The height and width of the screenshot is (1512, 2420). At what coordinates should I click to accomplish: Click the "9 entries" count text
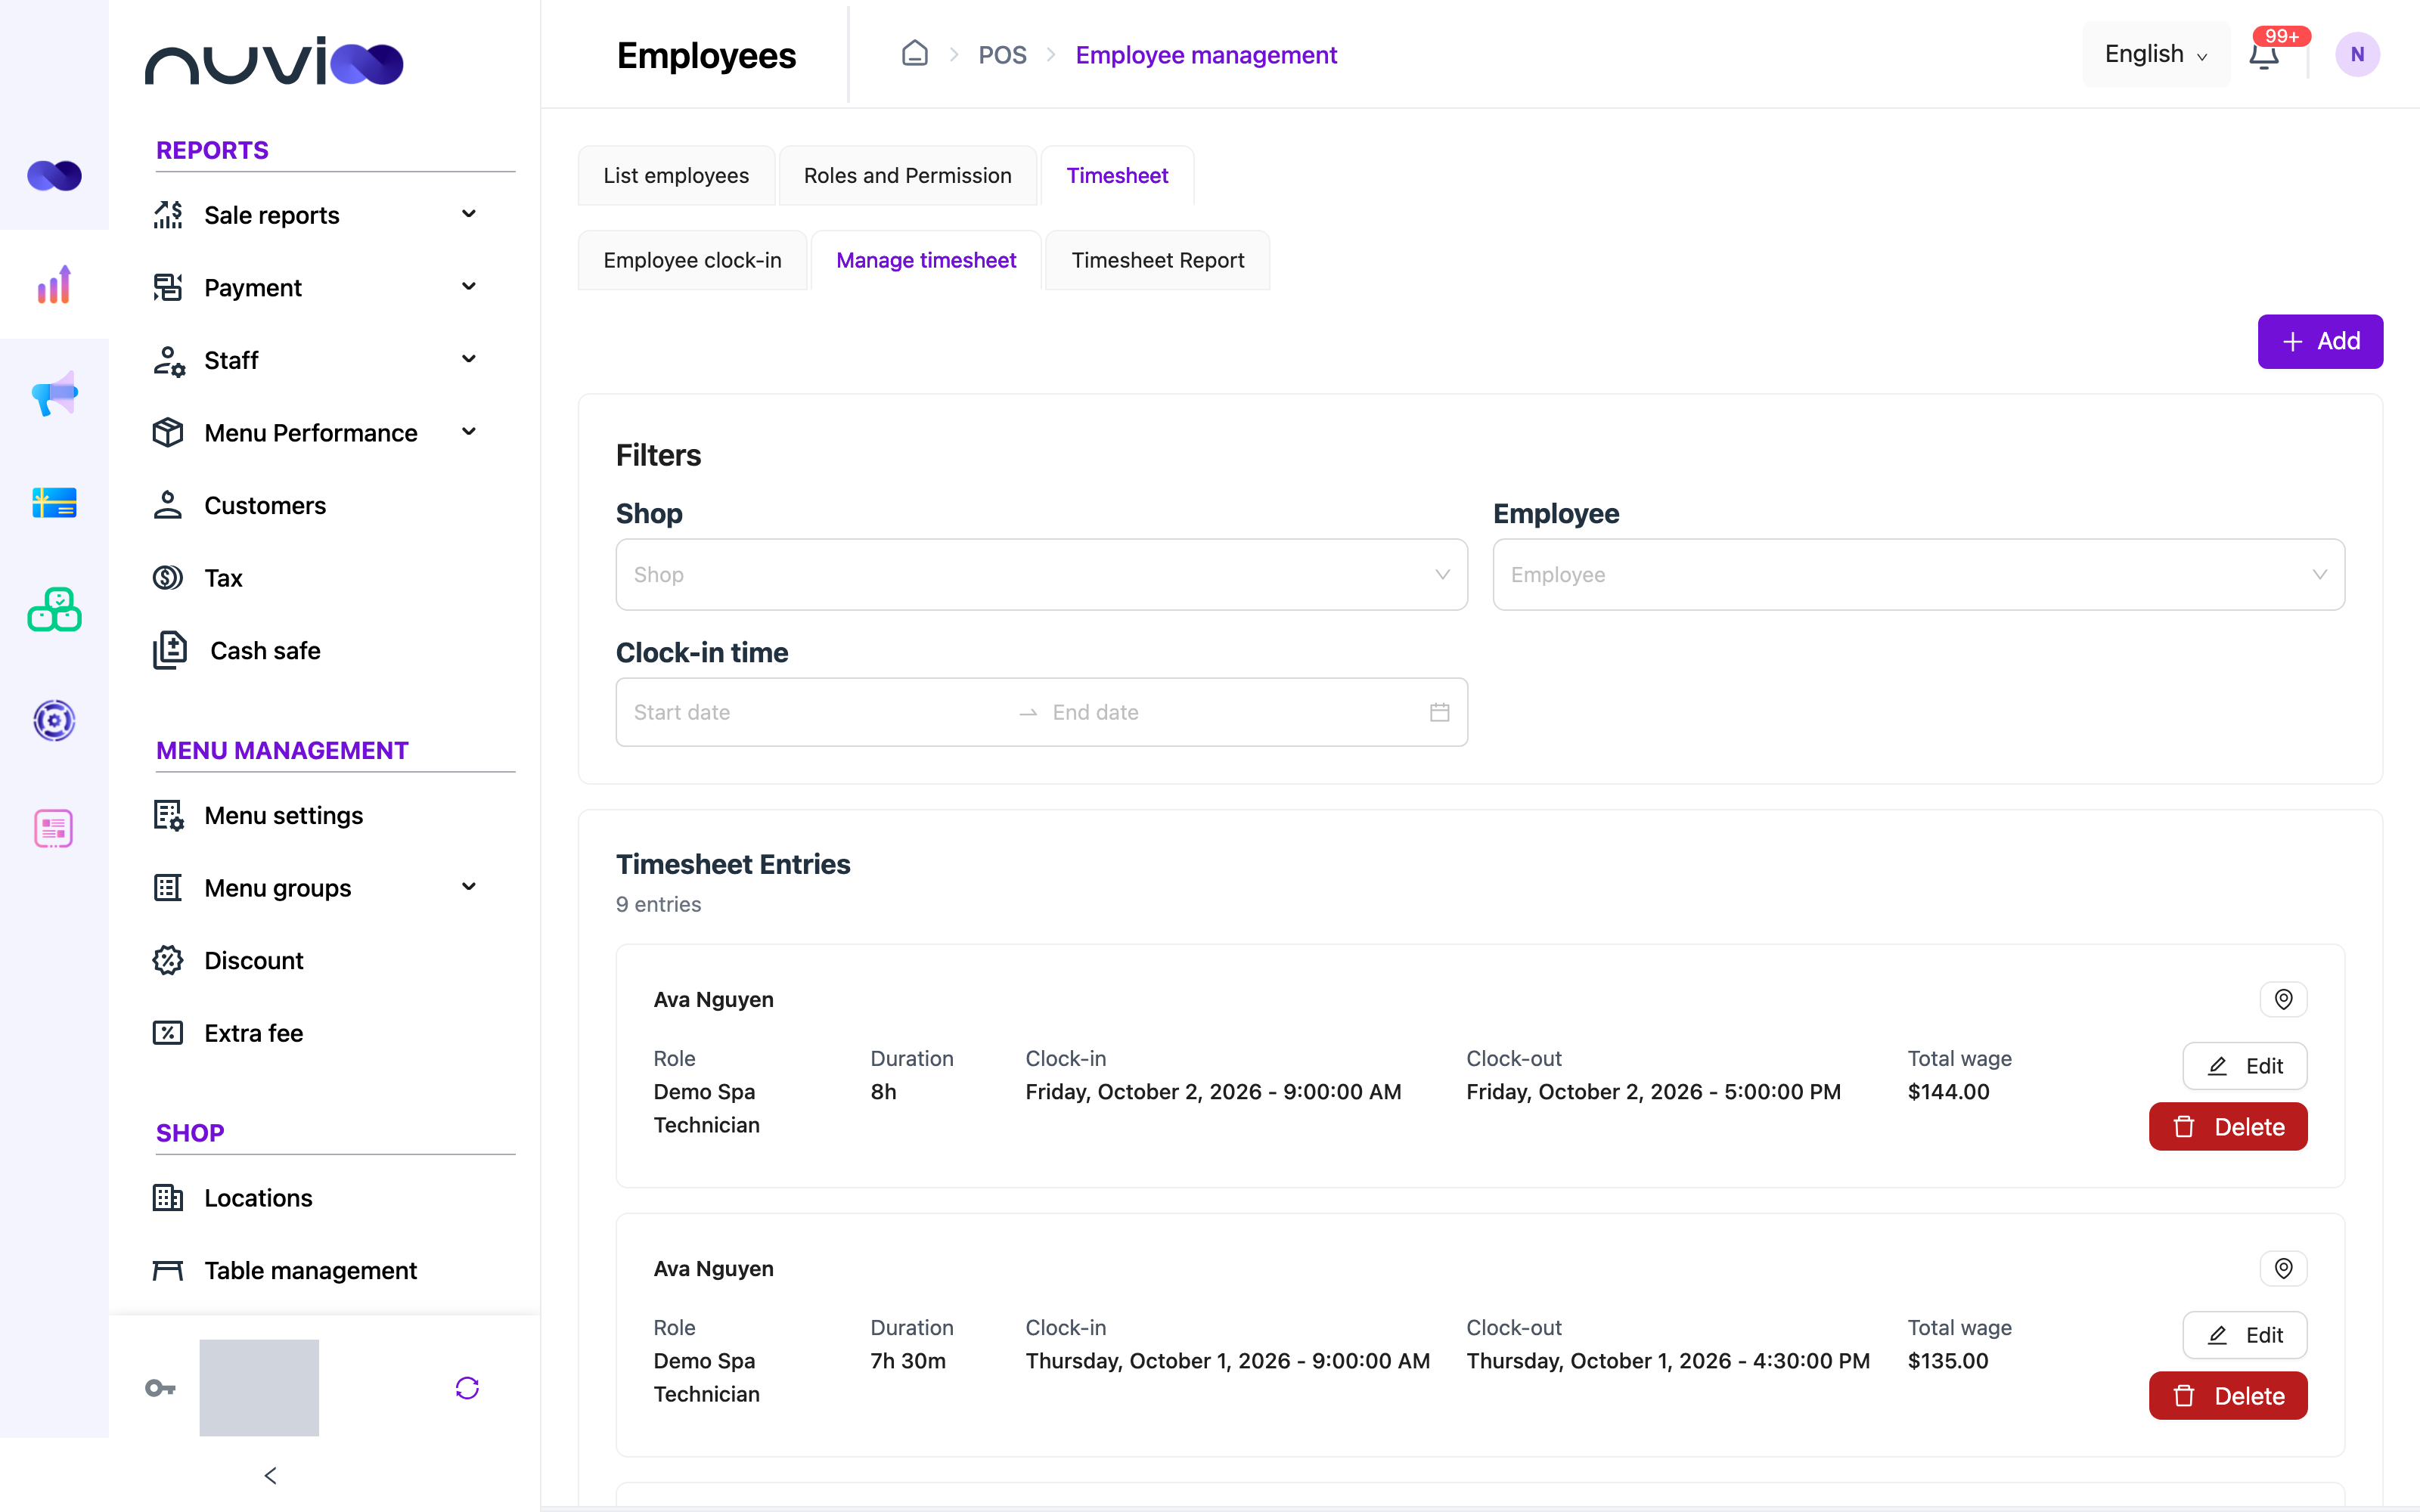coord(658,904)
